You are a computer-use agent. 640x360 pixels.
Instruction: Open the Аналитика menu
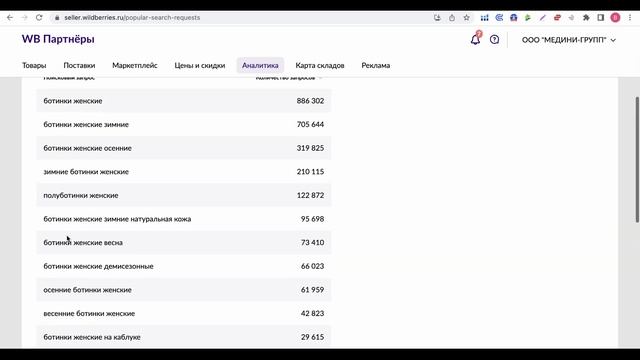pyautogui.click(x=260, y=65)
